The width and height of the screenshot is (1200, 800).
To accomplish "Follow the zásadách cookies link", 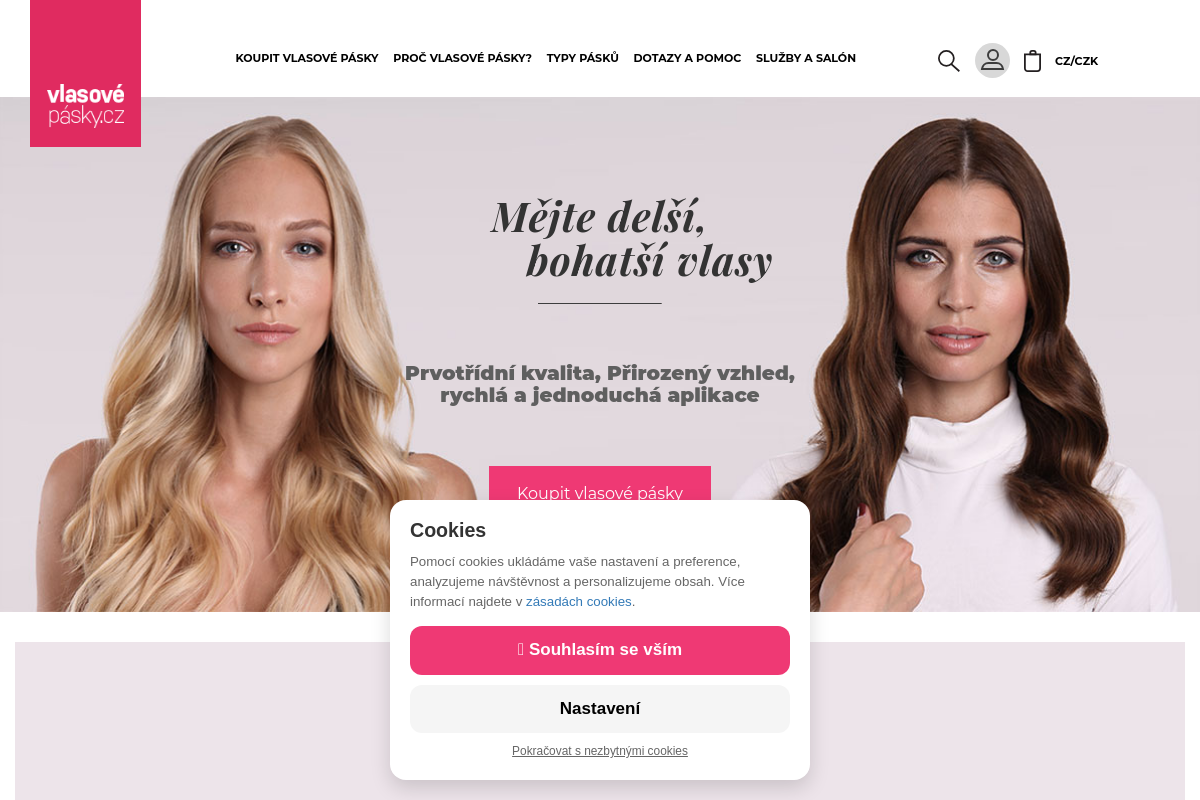I will tap(579, 602).
